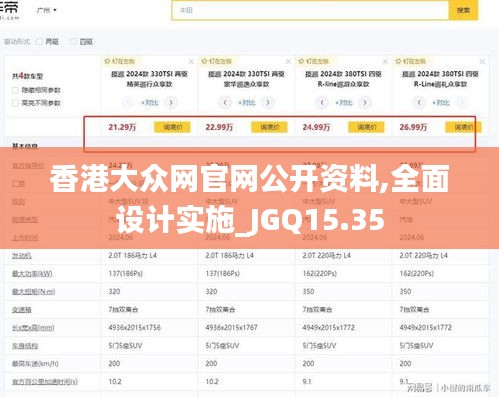The image size is (499, 397).
Task: Move first 380TSI R-line column left
Action: 322,102
